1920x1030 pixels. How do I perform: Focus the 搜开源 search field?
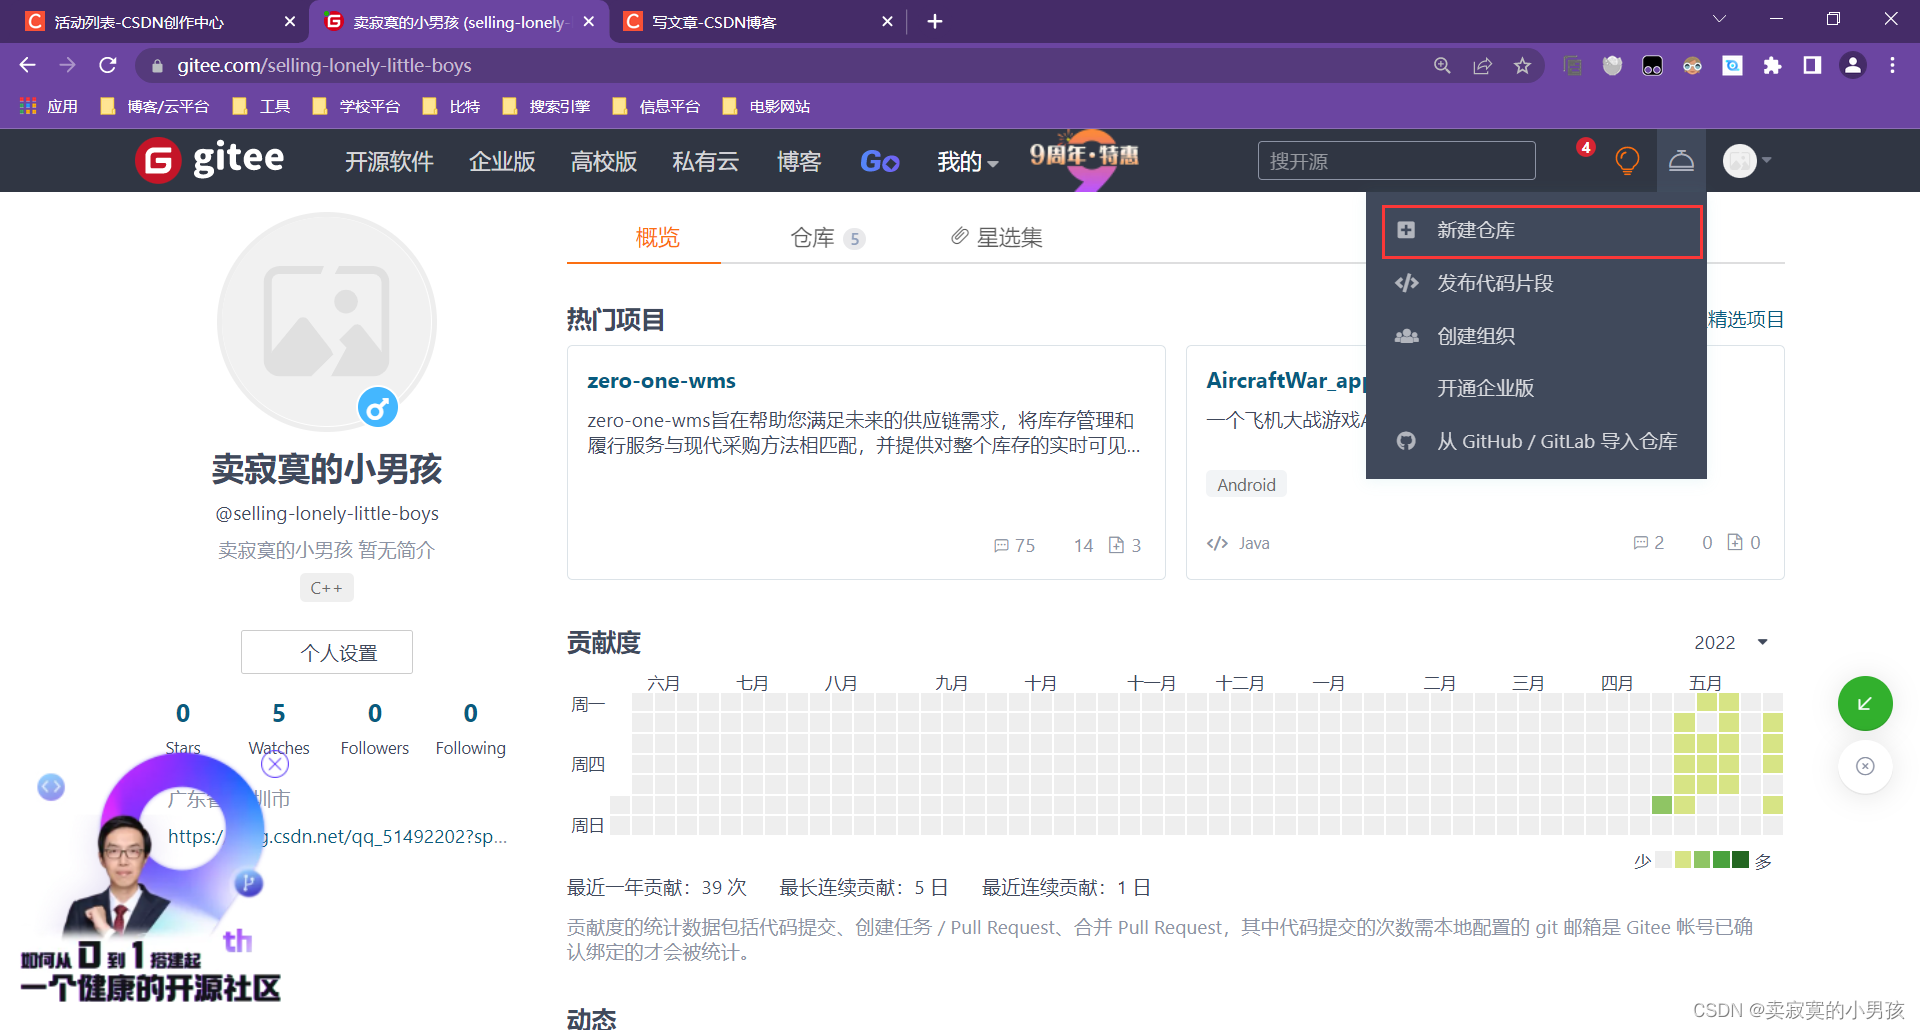pos(1396,161)
